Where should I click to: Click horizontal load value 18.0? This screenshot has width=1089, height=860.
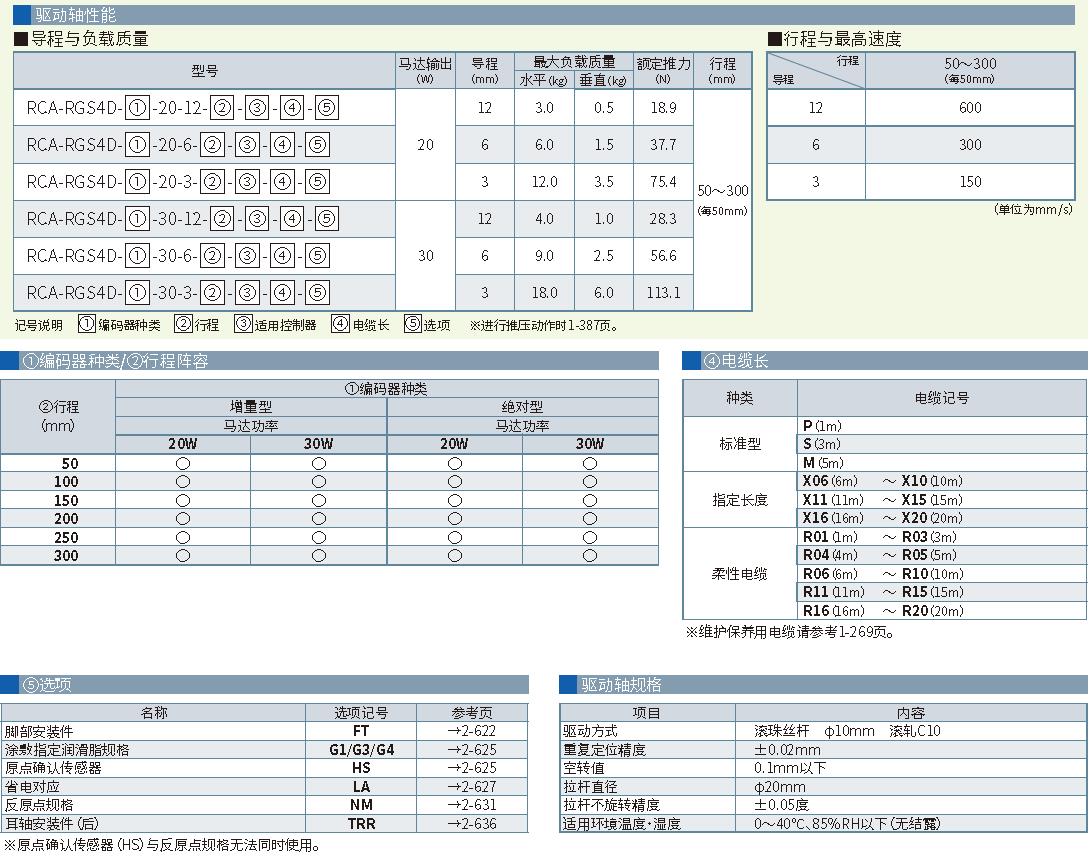click(x=544, y=292)
